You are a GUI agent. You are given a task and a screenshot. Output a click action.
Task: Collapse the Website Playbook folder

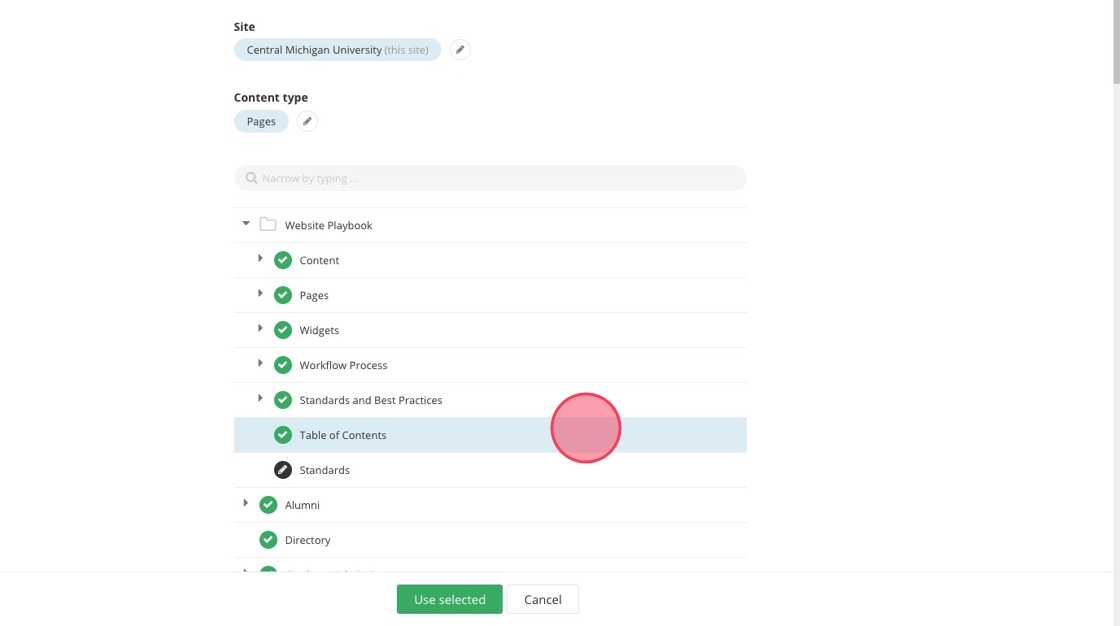[x=246, y=224]
